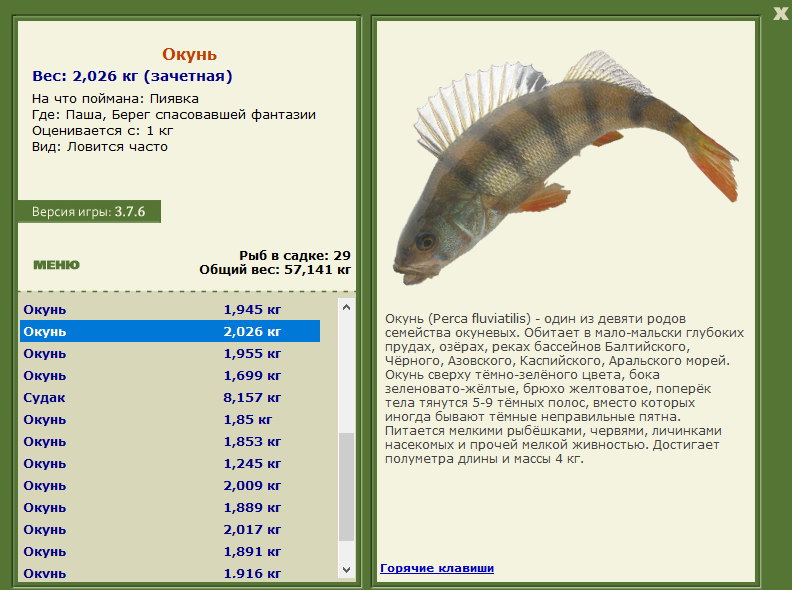Click the Где: Паша location line
The height and width of the screenshot is (590, 792).
[174, 115]
